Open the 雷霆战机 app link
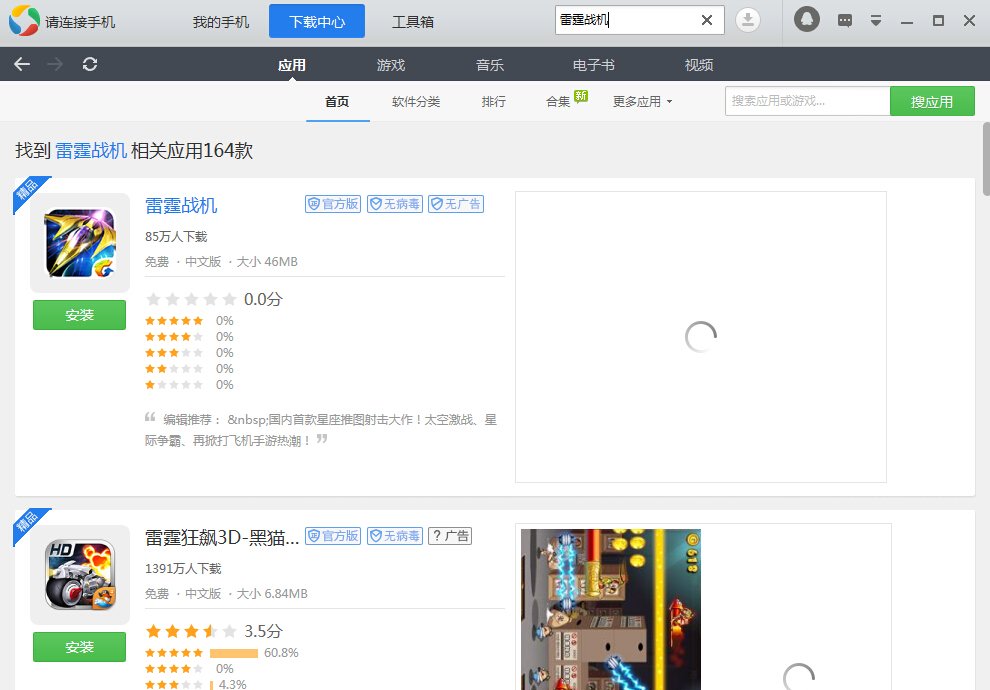This screenshot has height=690, width=990. coord(181,205)
